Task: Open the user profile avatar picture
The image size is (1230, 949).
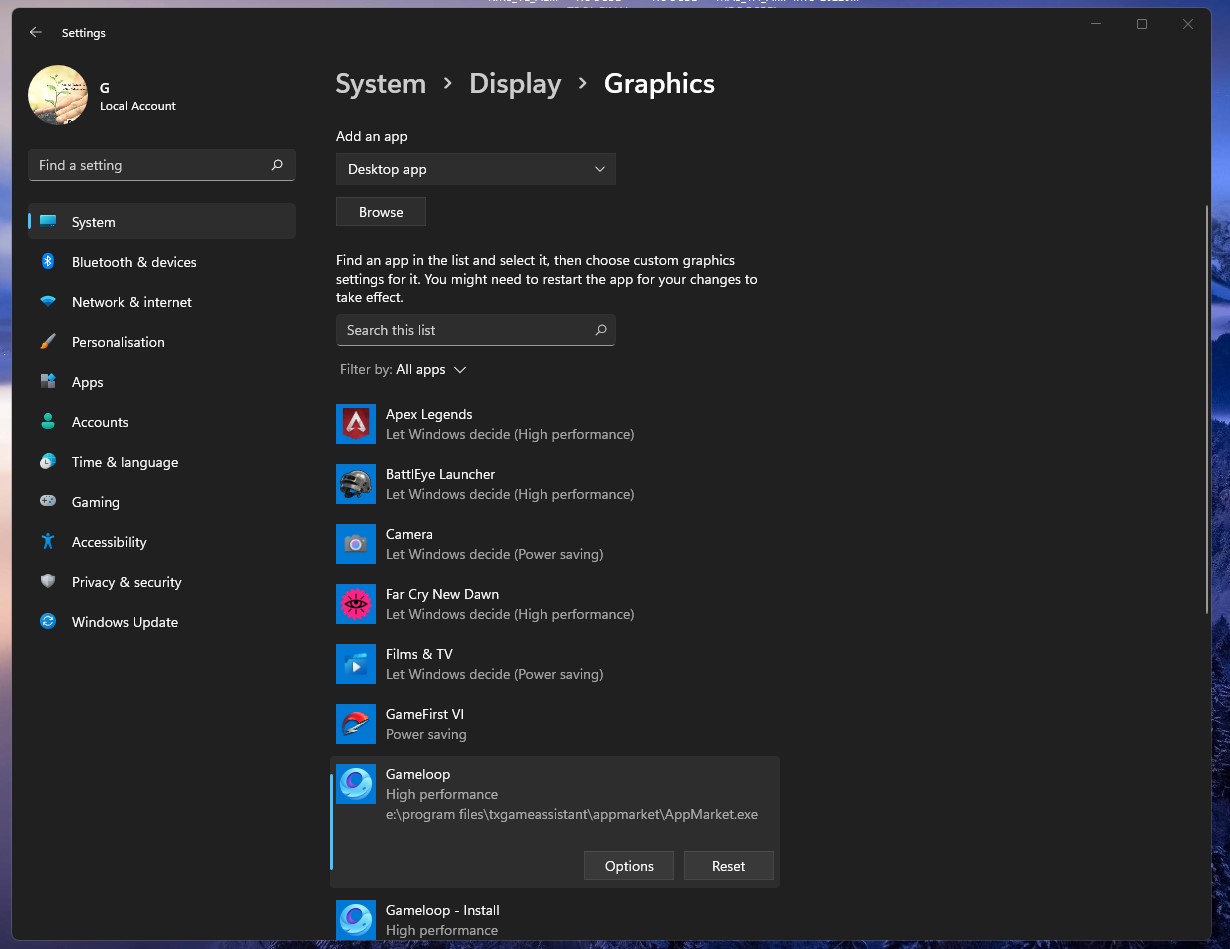Action: tap(58, 95)
